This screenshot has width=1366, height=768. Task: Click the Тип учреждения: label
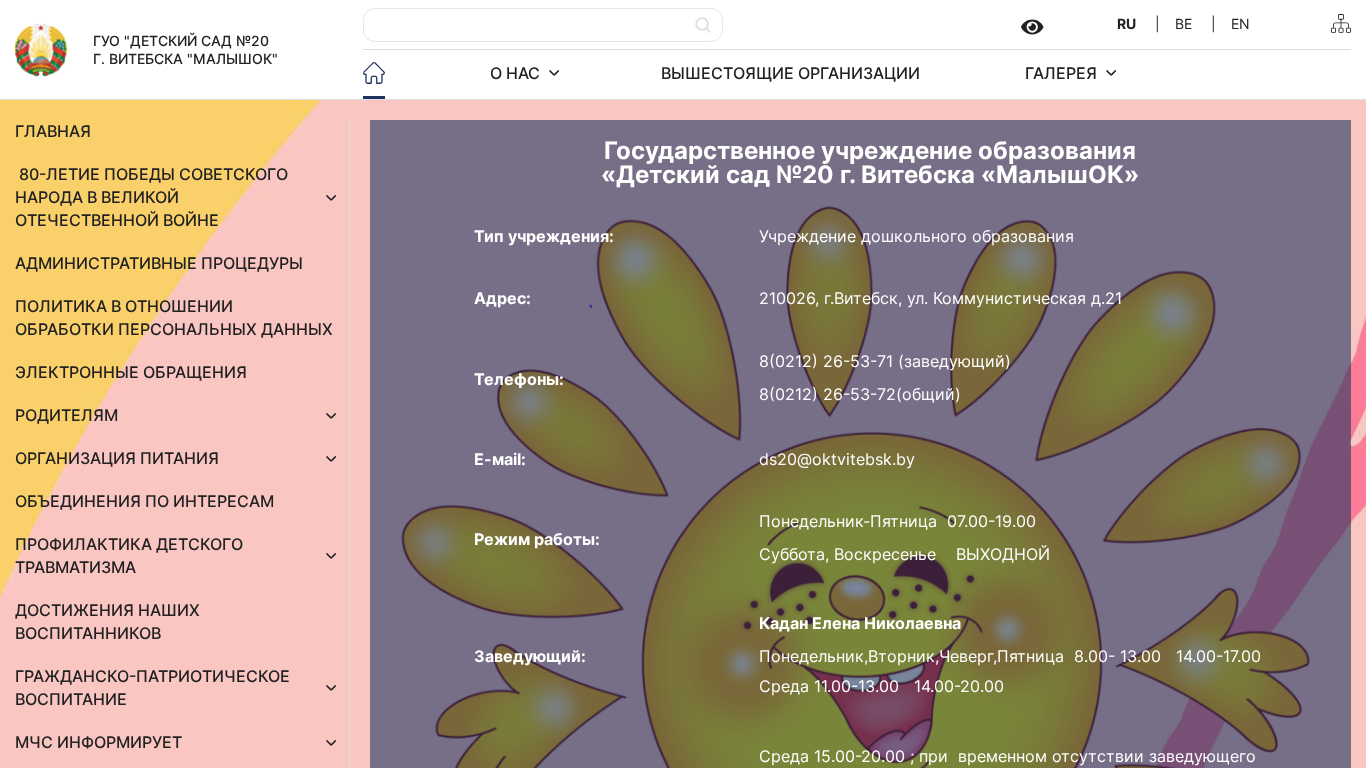click(x=544, y=236)
